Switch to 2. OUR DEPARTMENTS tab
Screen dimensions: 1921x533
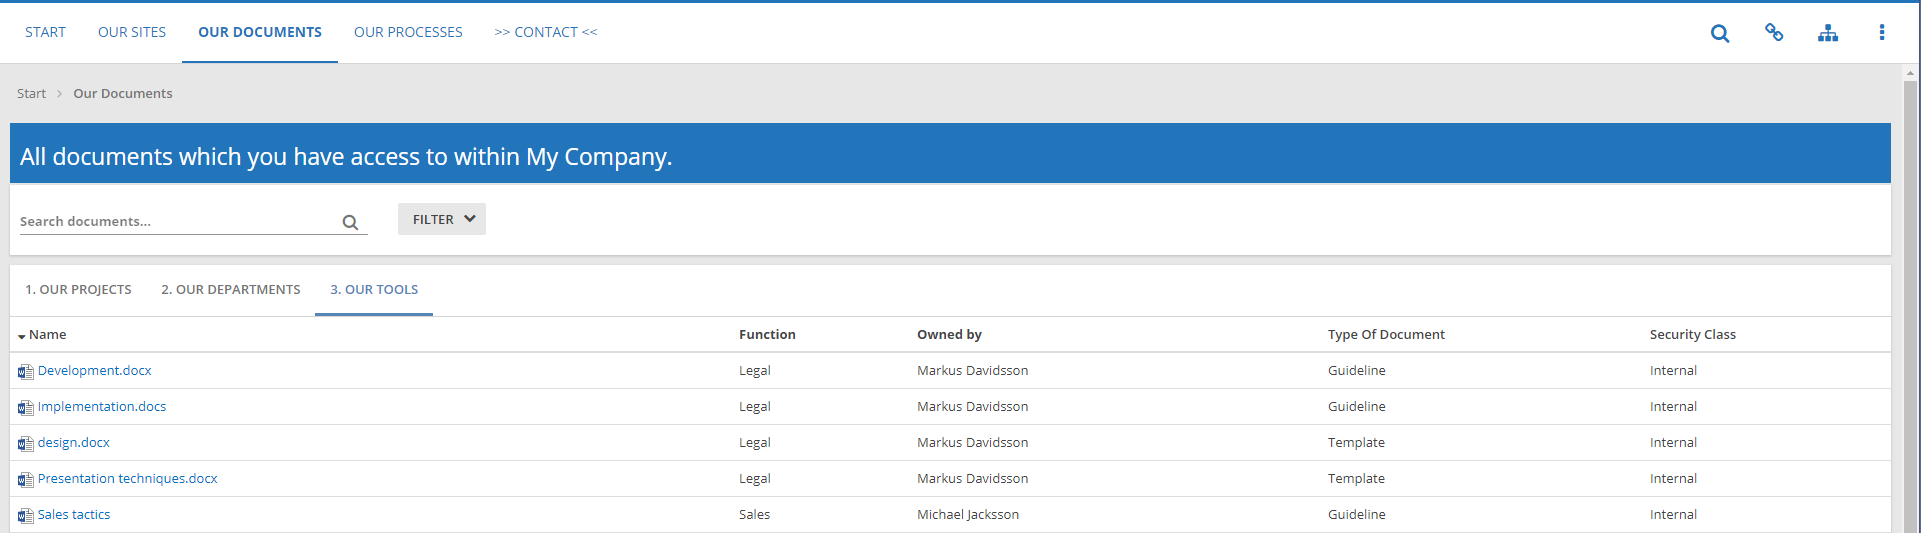231,289
